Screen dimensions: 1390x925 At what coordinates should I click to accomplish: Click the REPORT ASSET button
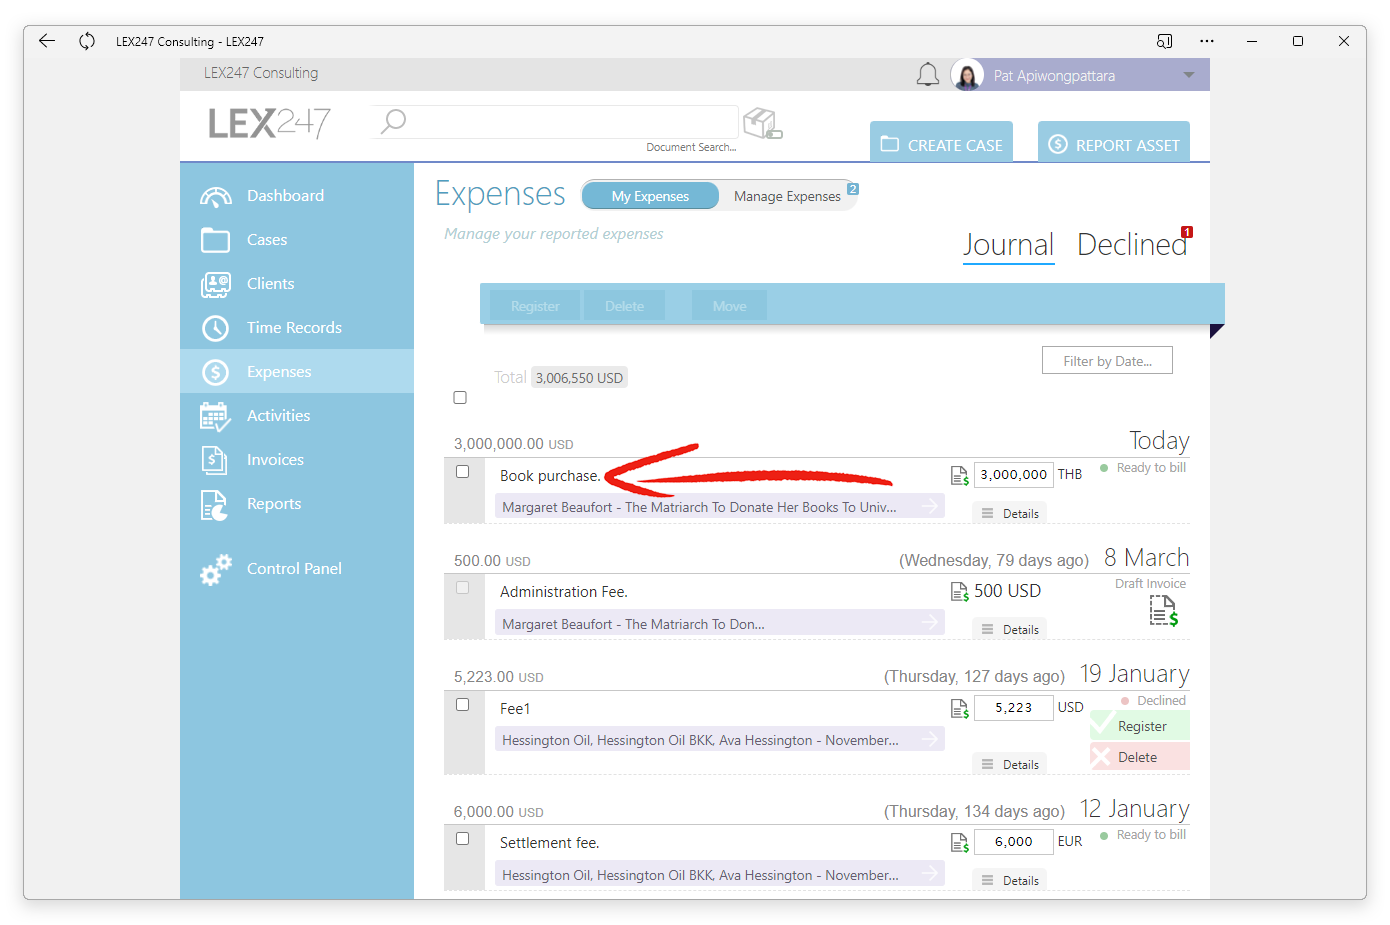(1114, 144)
